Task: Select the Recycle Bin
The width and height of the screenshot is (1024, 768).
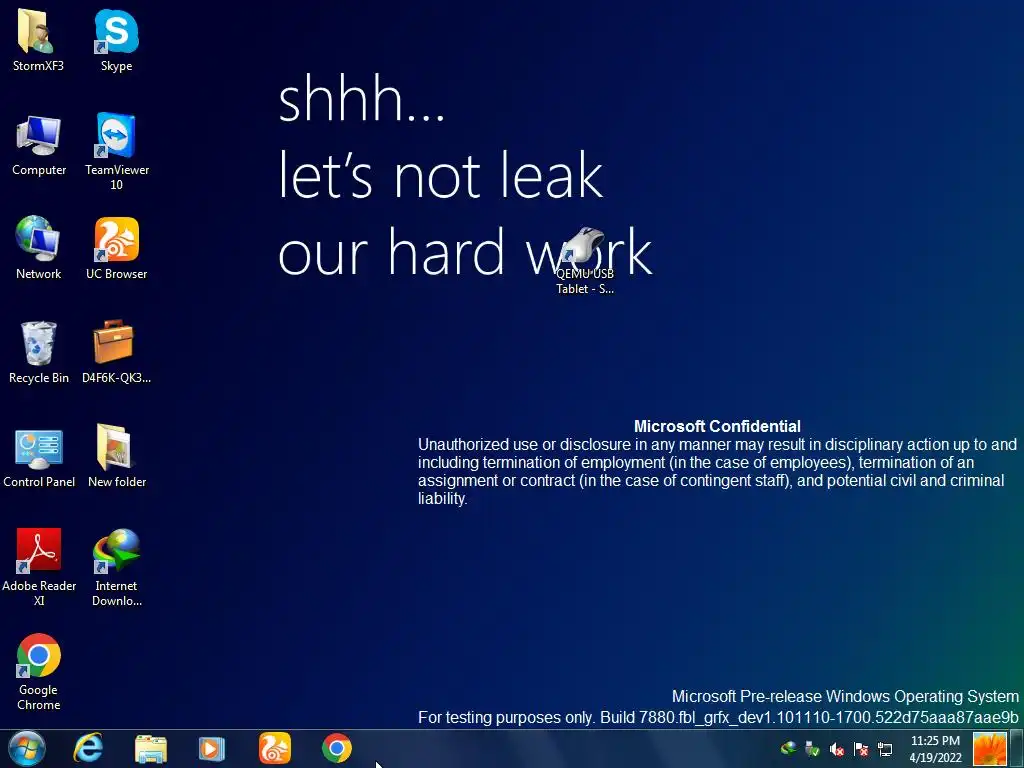Action: tap(39, 352)
